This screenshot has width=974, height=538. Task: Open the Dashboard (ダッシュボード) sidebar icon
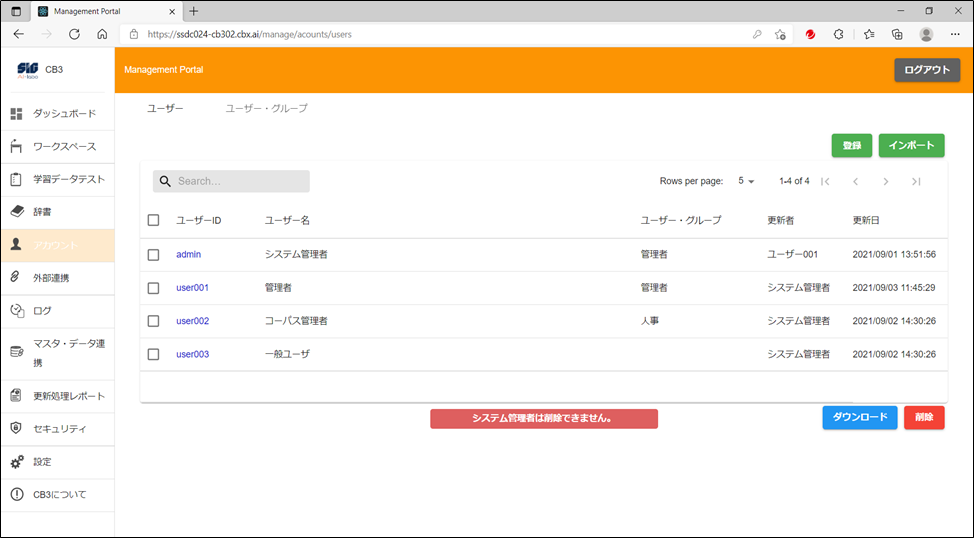pos(16,114)
